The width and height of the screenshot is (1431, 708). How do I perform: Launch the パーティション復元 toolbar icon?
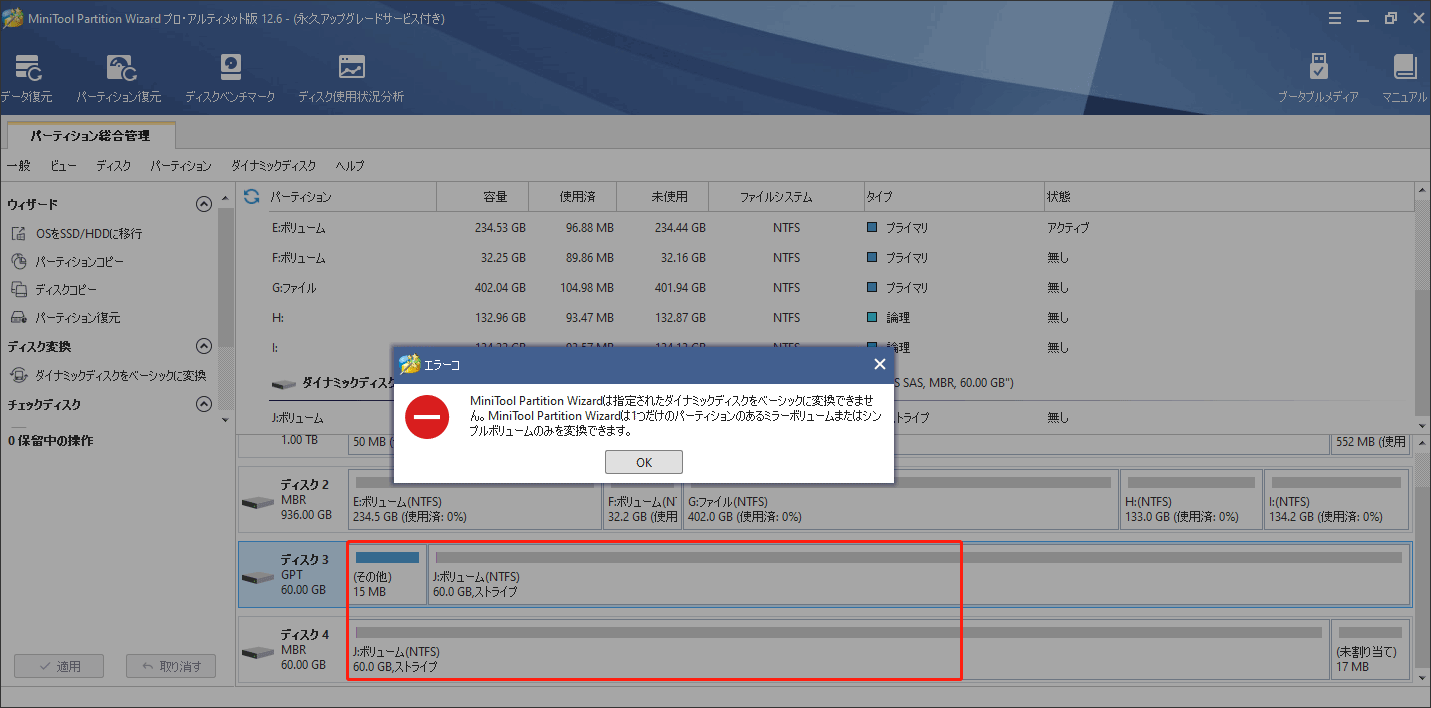[x=119, y=78]
